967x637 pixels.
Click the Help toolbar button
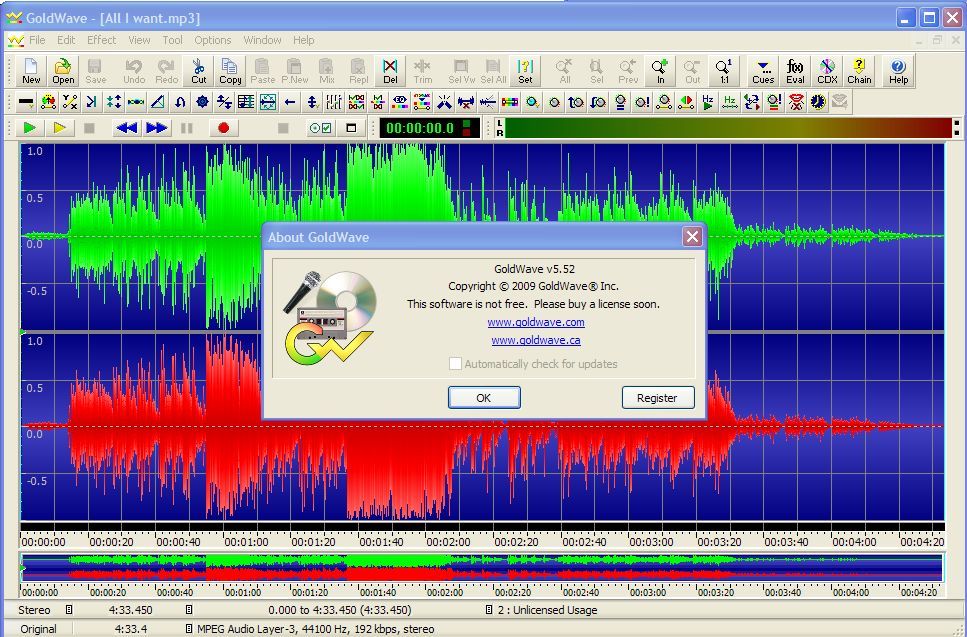point(898,71)
